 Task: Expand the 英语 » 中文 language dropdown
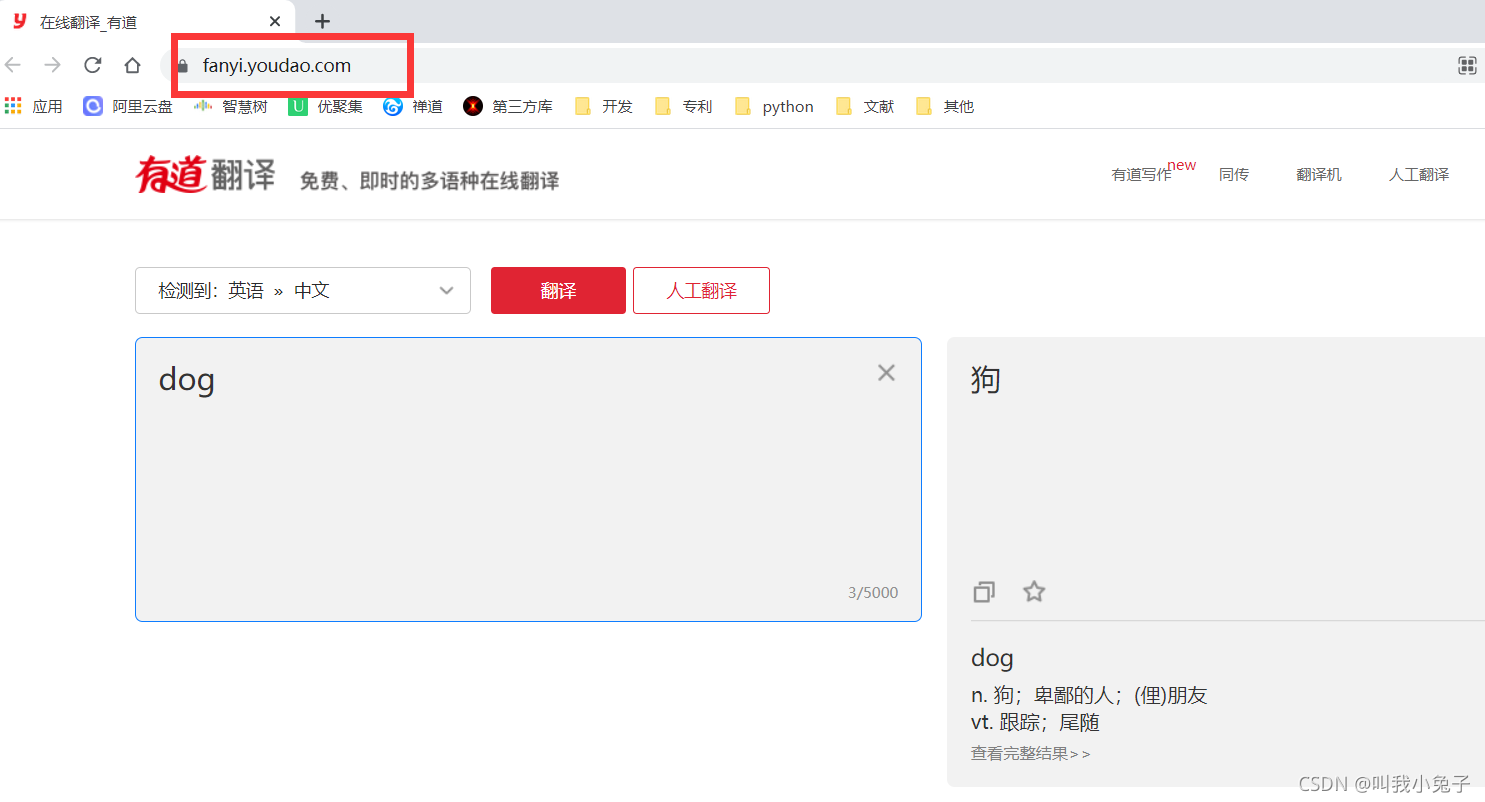(303, 290)
